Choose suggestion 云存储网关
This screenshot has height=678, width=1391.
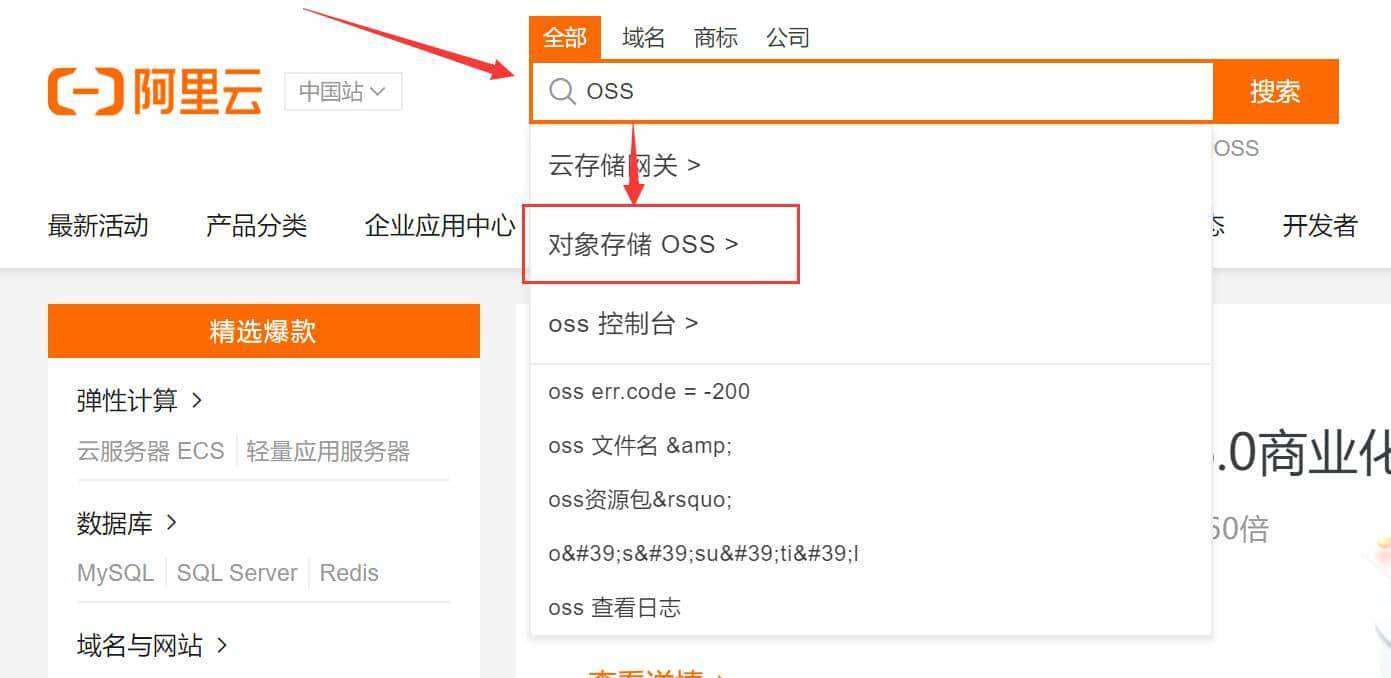624,165
